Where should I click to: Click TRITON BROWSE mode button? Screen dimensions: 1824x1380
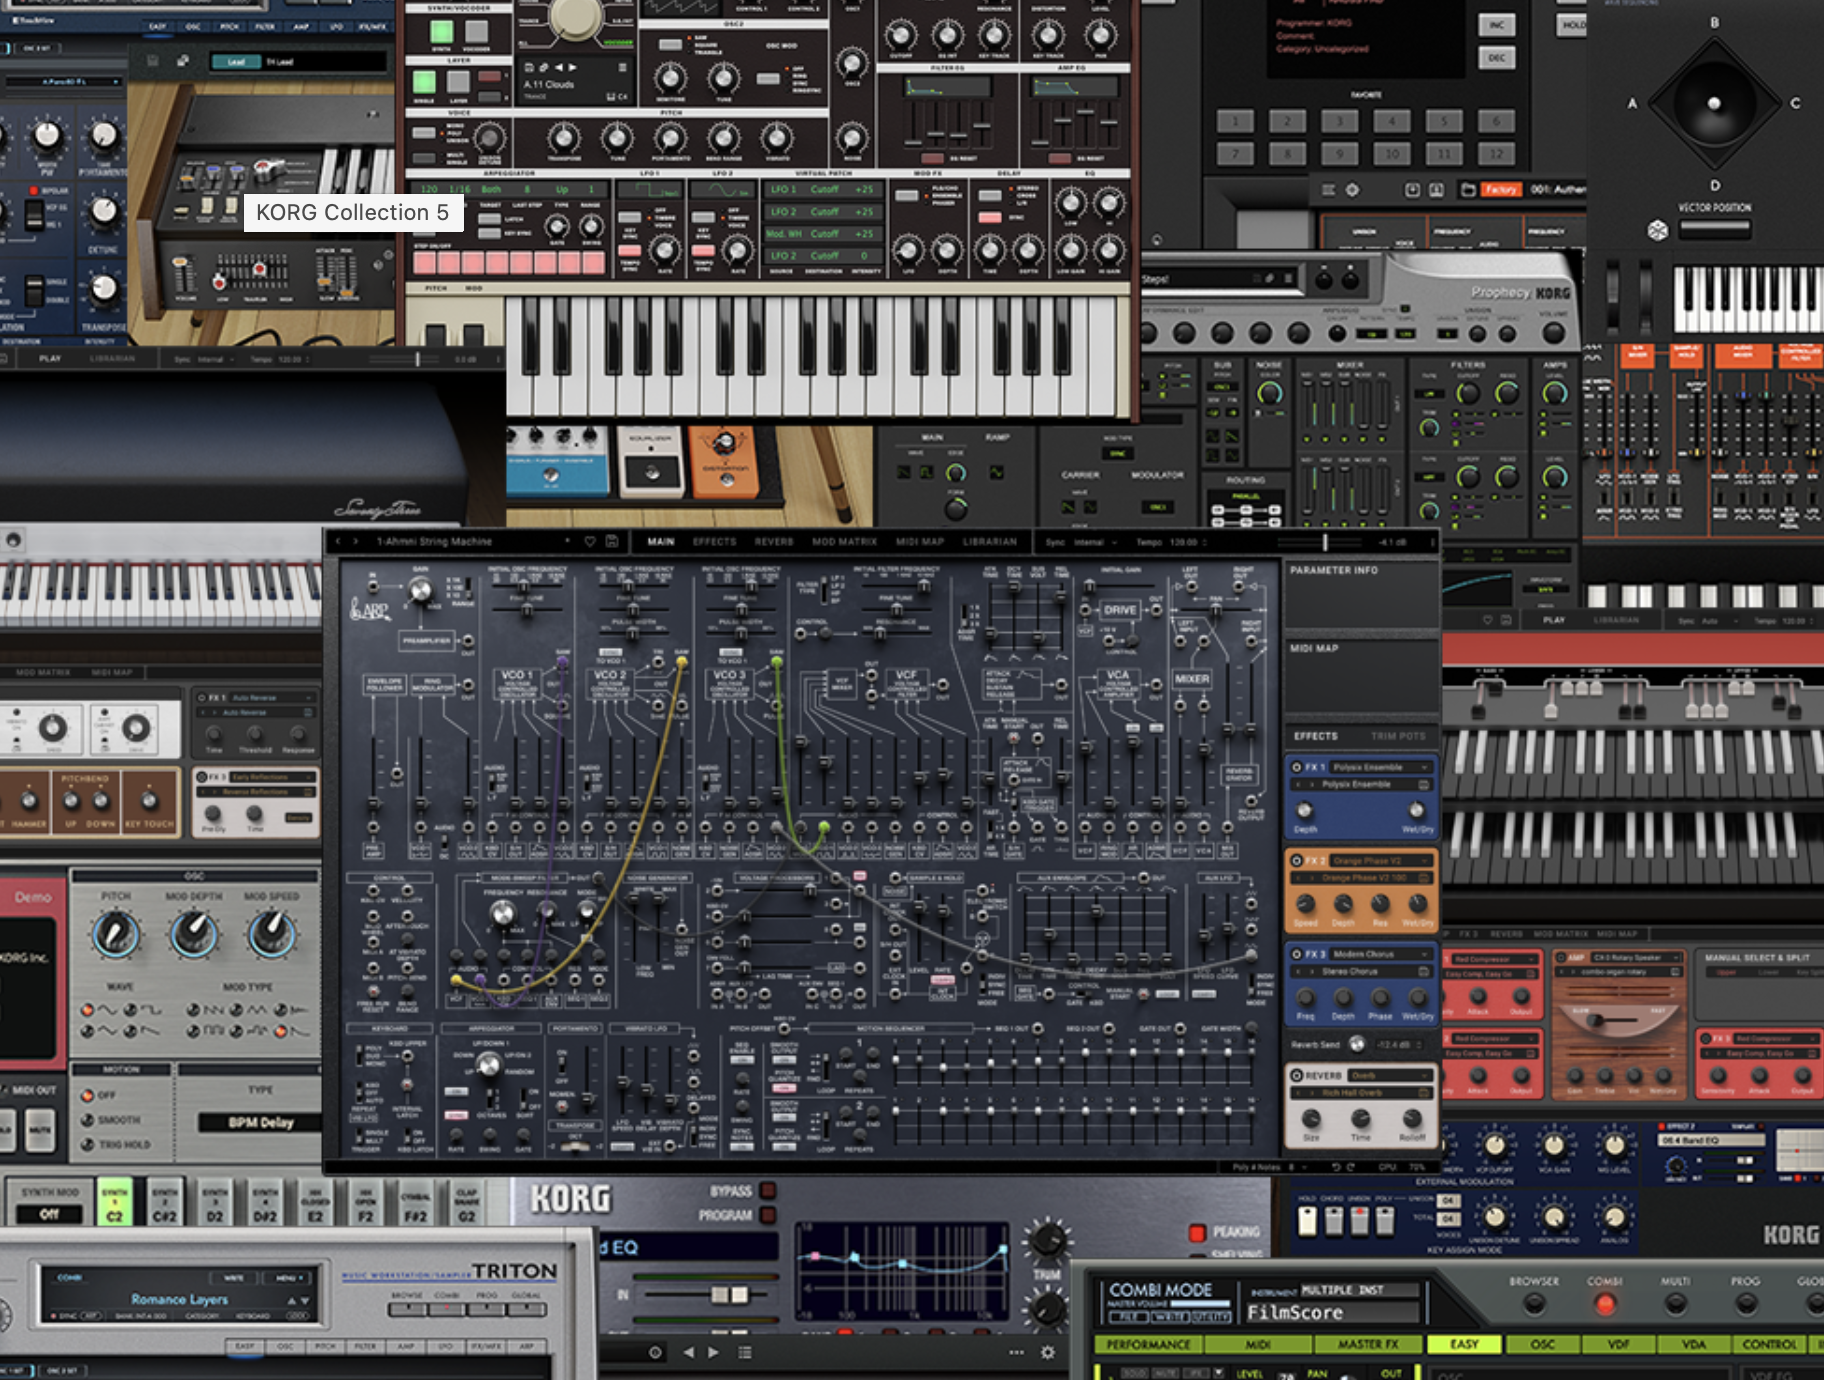[x=407, y=1308]
